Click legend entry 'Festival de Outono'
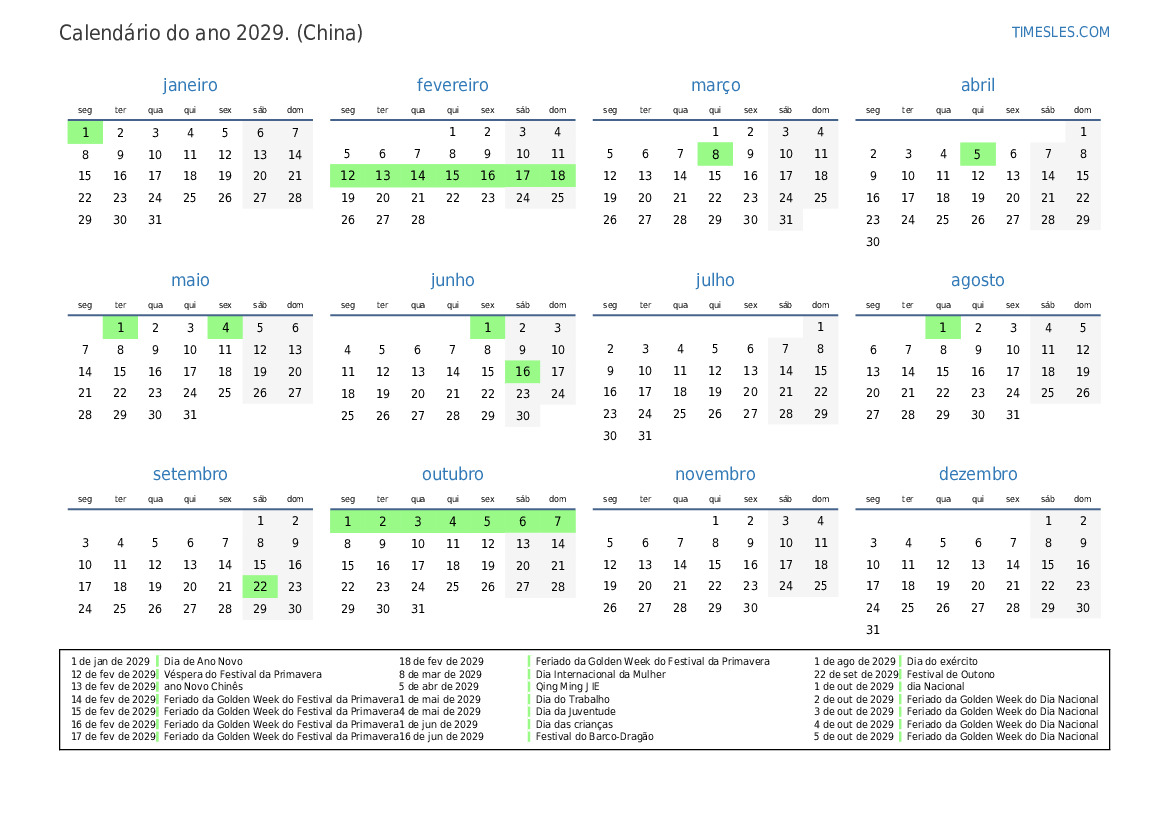Viewport: 1169px width, 827px height. (951, 674)
